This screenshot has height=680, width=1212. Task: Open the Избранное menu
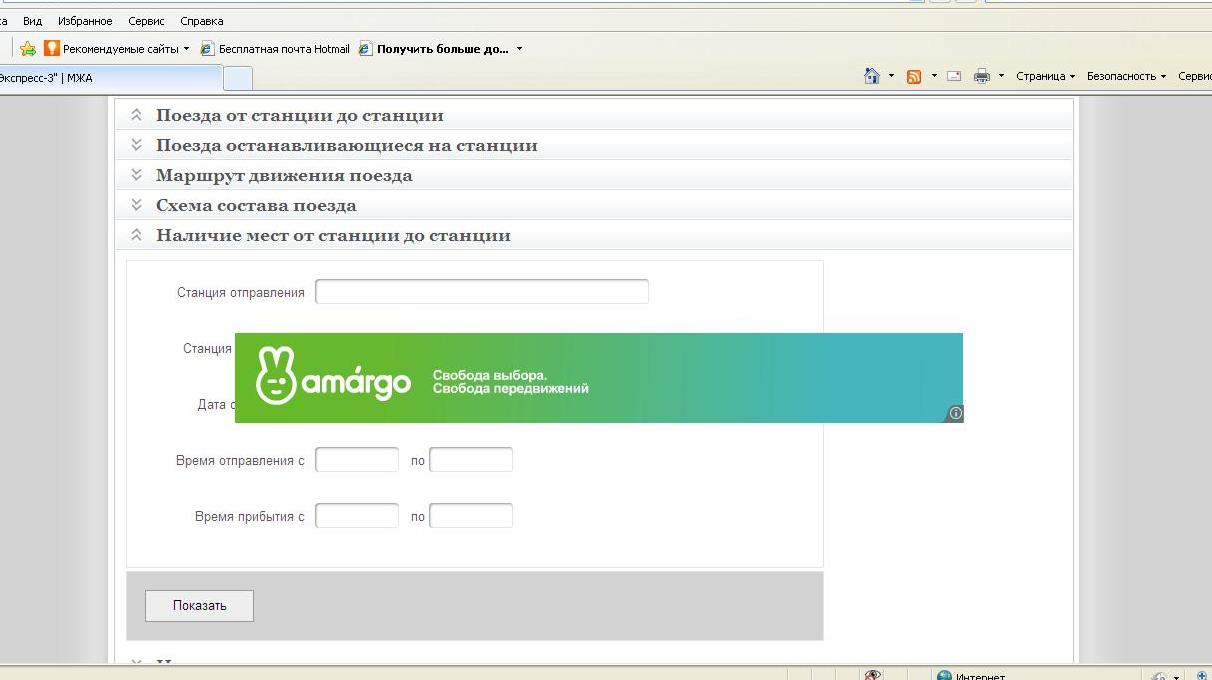[85, 21]
